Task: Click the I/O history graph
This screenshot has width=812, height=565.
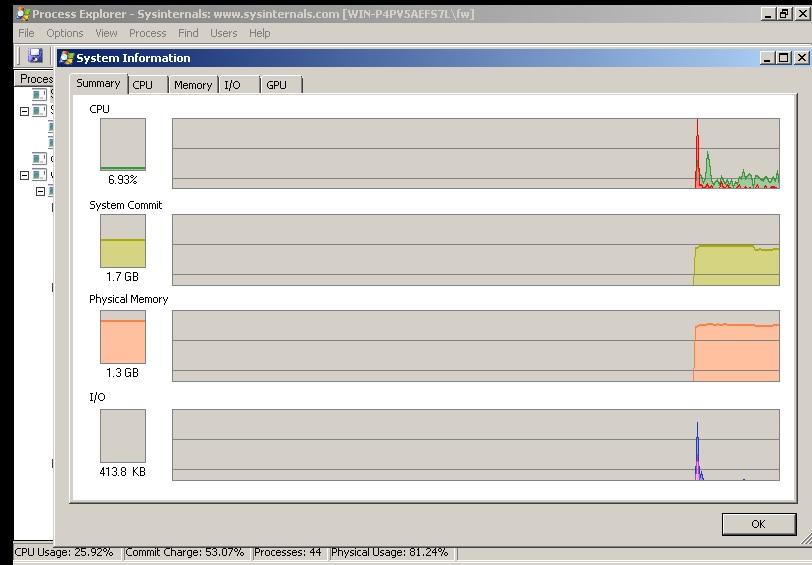Action: (476, 445)
